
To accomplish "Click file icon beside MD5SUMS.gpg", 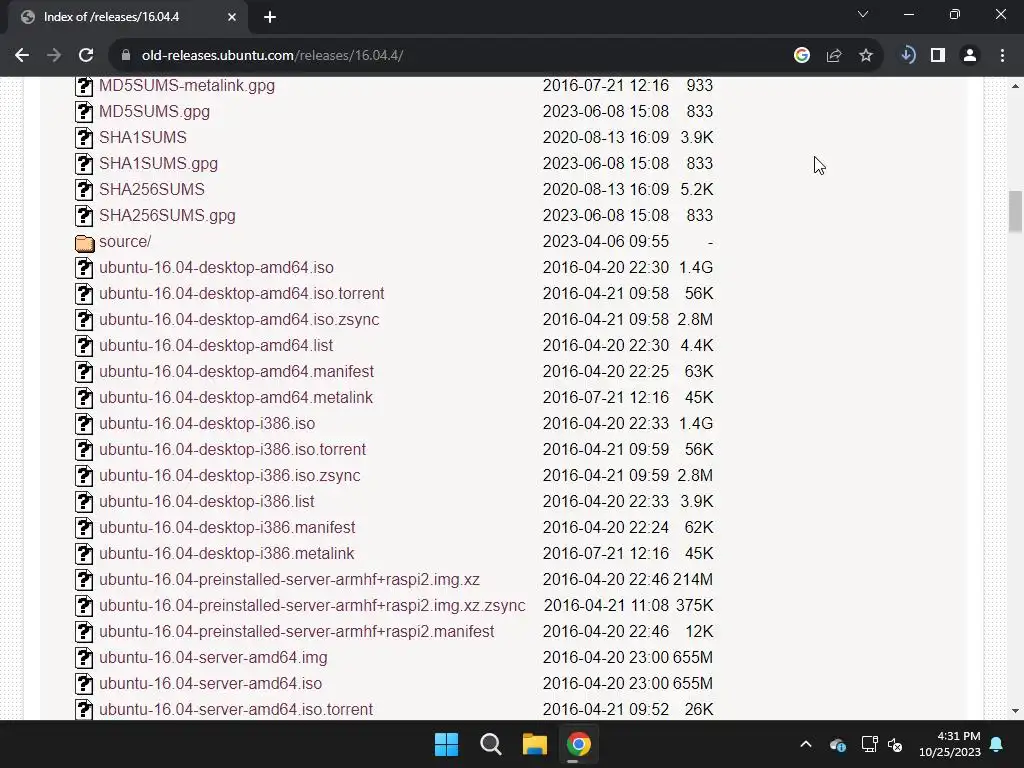I will (84, 112).
